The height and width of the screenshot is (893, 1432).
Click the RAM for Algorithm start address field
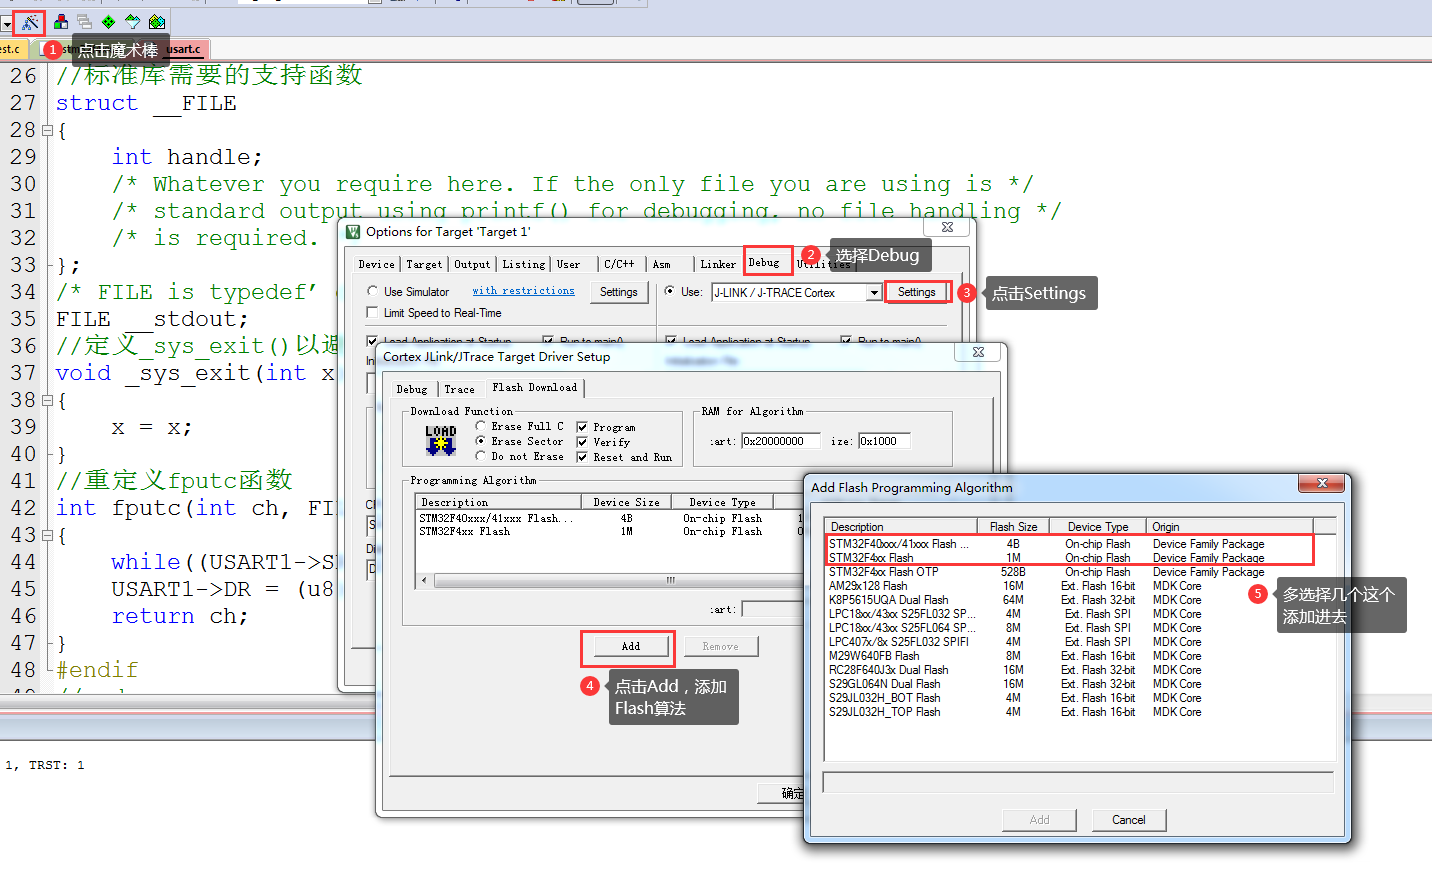[x=781, y=441]
